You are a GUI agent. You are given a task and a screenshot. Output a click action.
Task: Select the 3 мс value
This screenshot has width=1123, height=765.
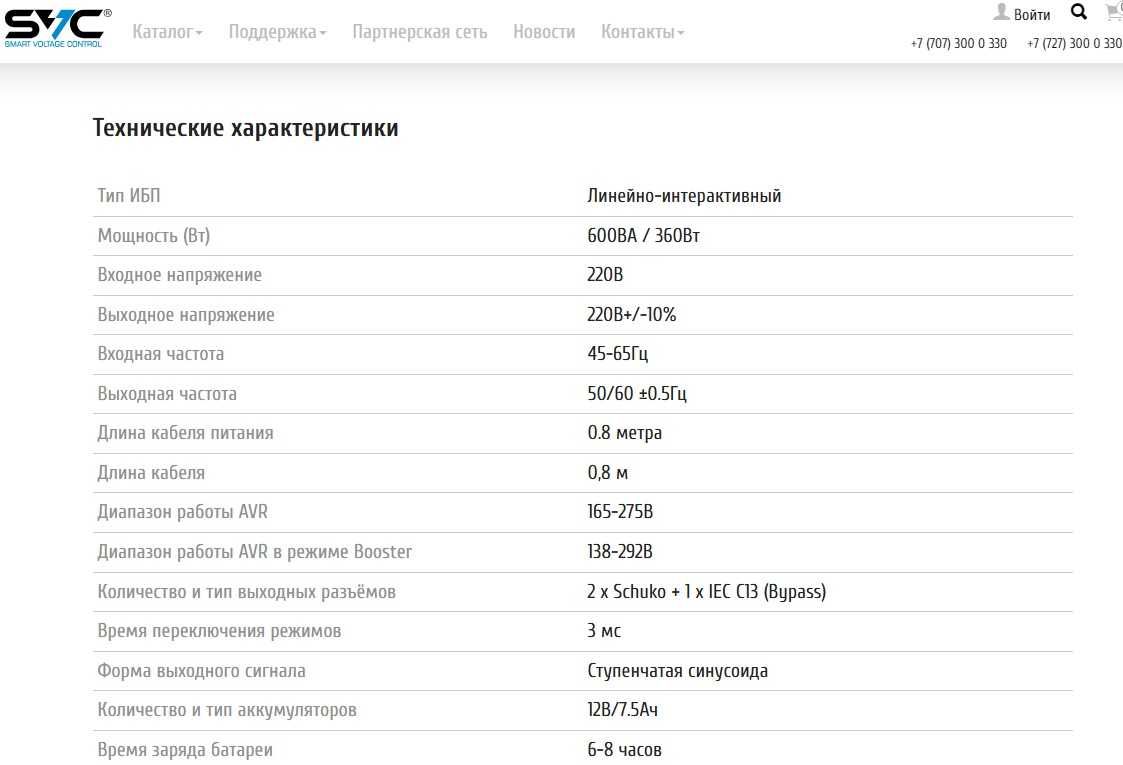(x=604, y=631)
